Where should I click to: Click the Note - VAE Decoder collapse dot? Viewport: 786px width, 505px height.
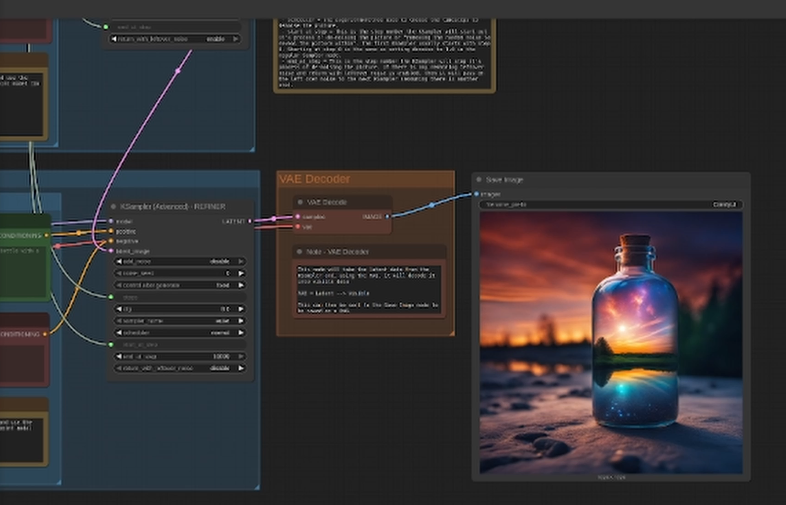[x=299, y=252]
